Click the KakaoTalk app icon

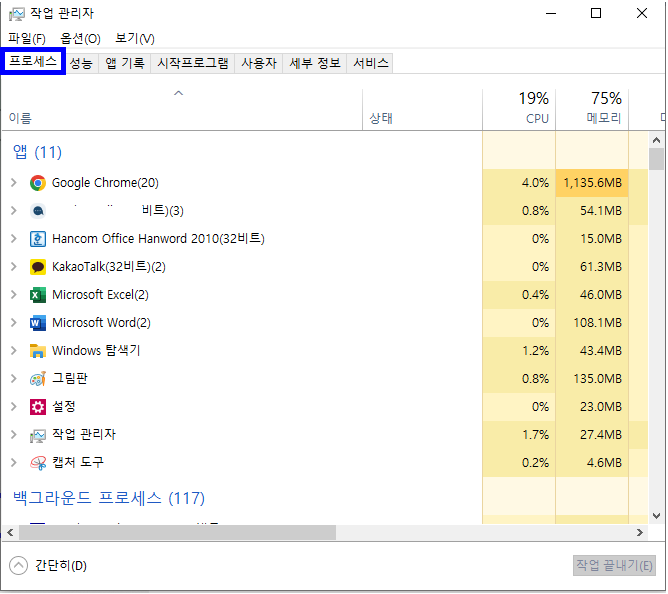click(37, 267)
